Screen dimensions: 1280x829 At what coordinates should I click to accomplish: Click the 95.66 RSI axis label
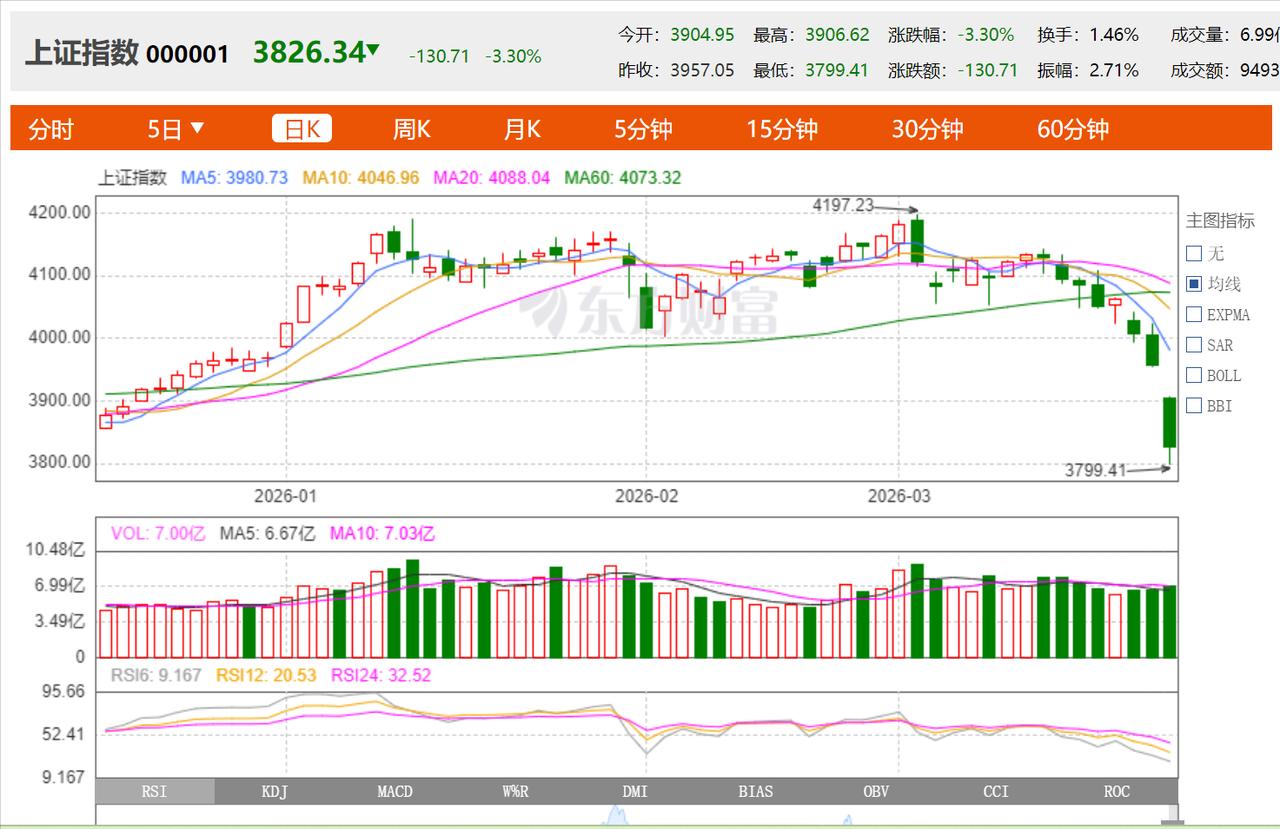[62, 691]
